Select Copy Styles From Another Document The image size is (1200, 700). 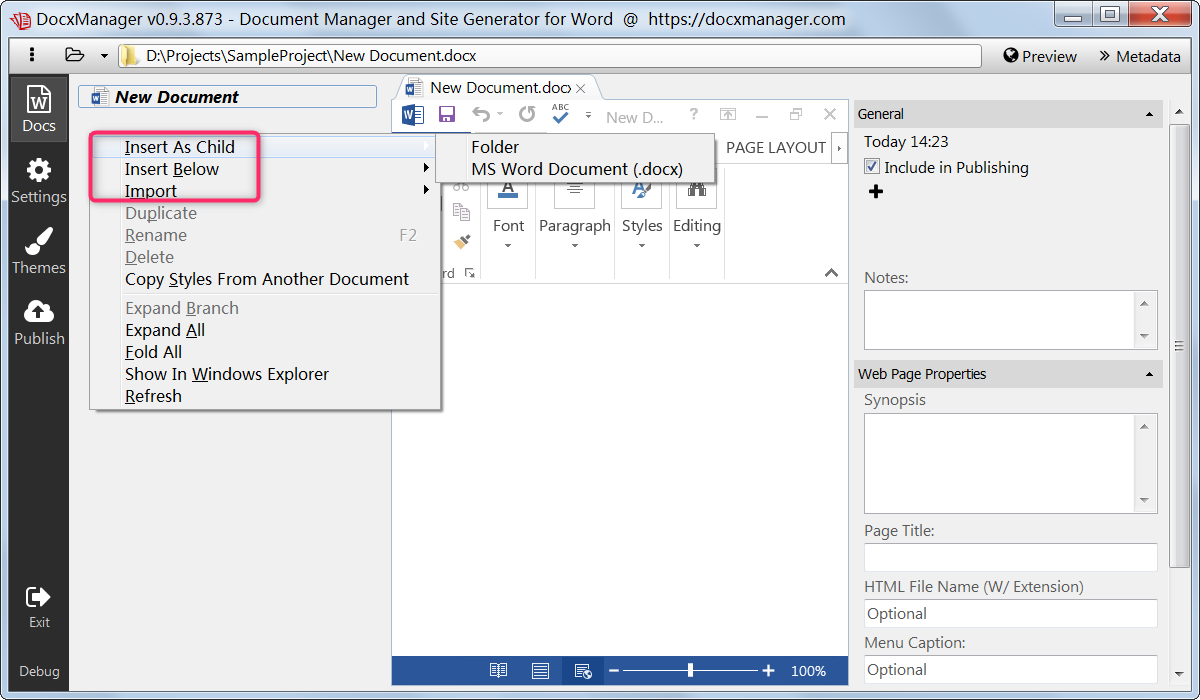[265, 279]
